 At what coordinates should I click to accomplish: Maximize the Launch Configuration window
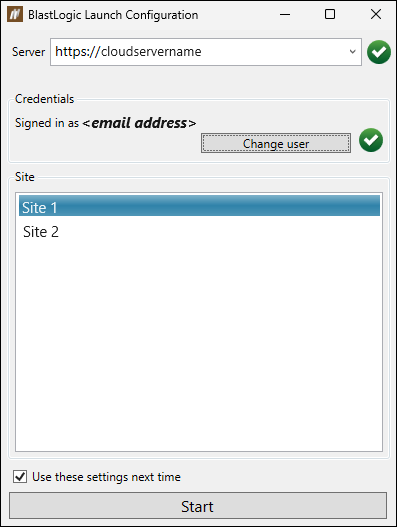(x=330, y=14)
